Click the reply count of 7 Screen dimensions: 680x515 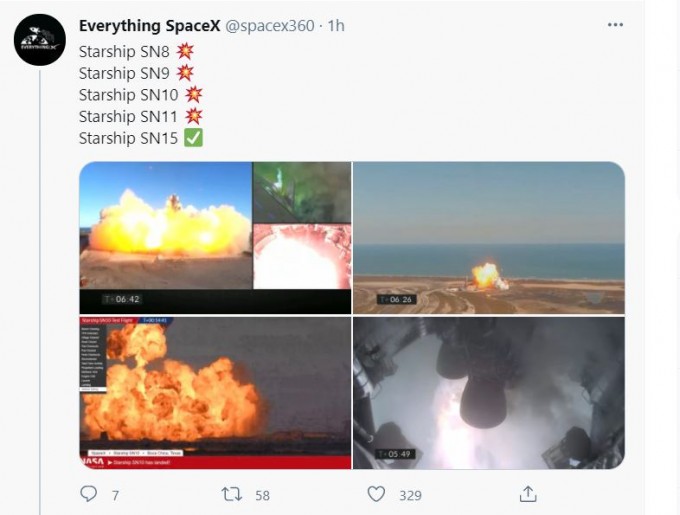click(115, 495)
